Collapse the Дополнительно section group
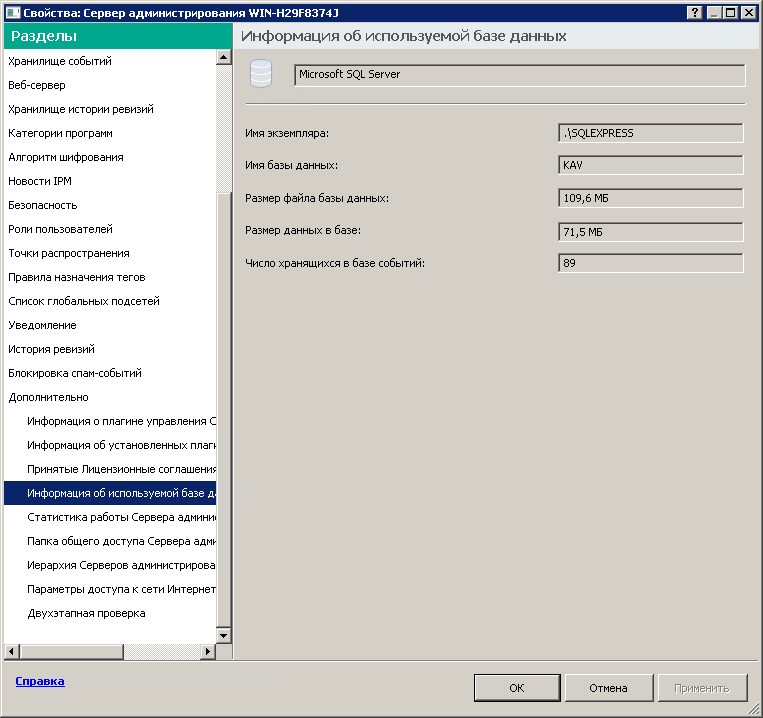The width and height of the screenshot is (763, 718). click(48, 397)
